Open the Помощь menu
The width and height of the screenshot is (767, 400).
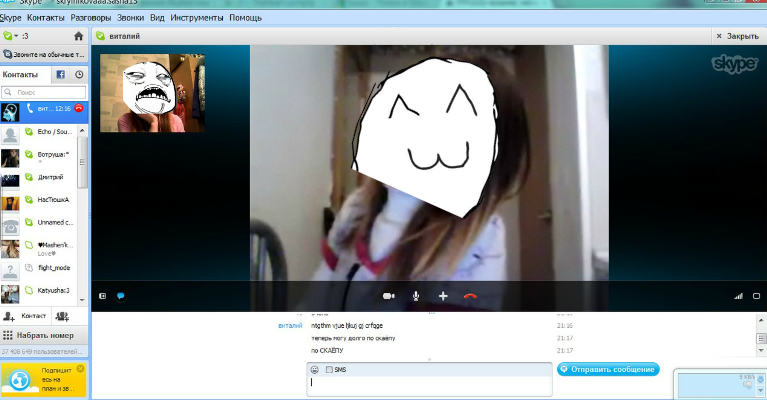tap(246, 18)
